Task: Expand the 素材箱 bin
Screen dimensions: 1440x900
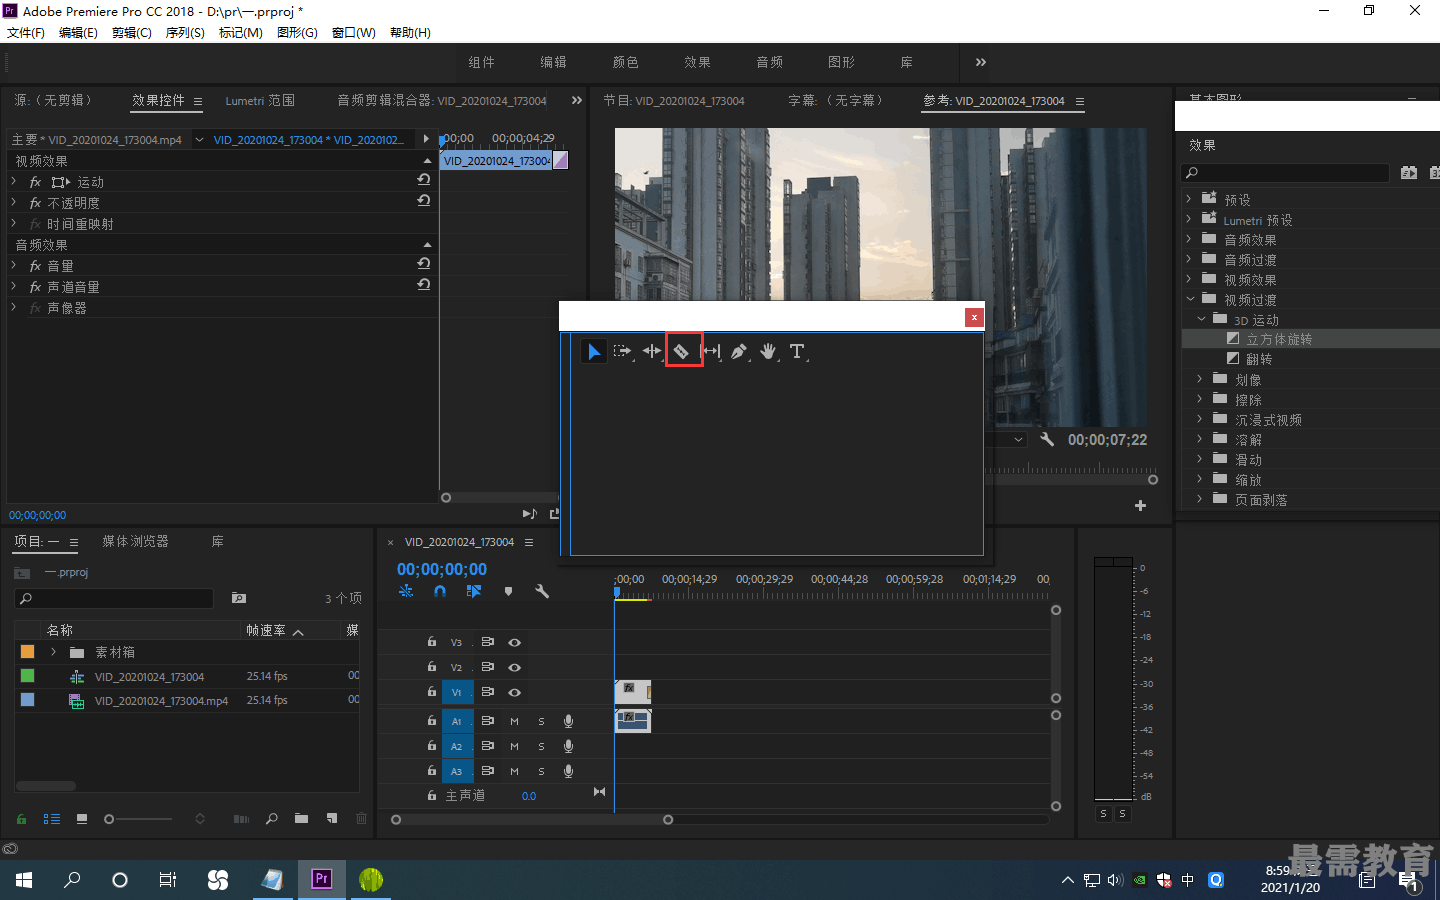Action: (53, 652)
